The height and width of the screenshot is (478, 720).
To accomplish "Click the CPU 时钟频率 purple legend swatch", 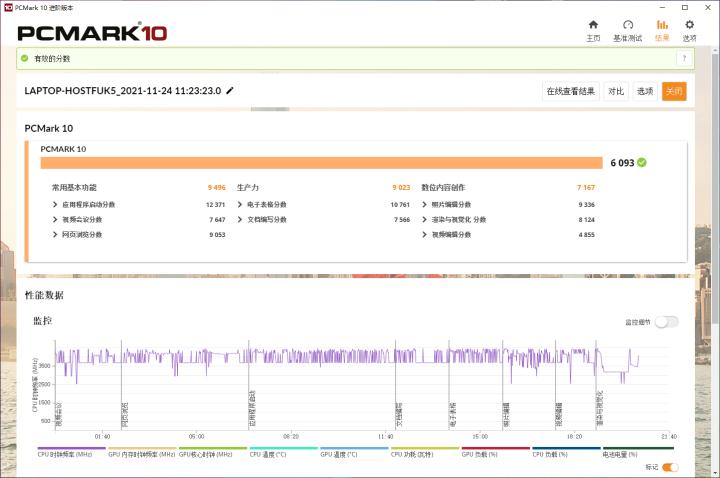I will 72,449.
